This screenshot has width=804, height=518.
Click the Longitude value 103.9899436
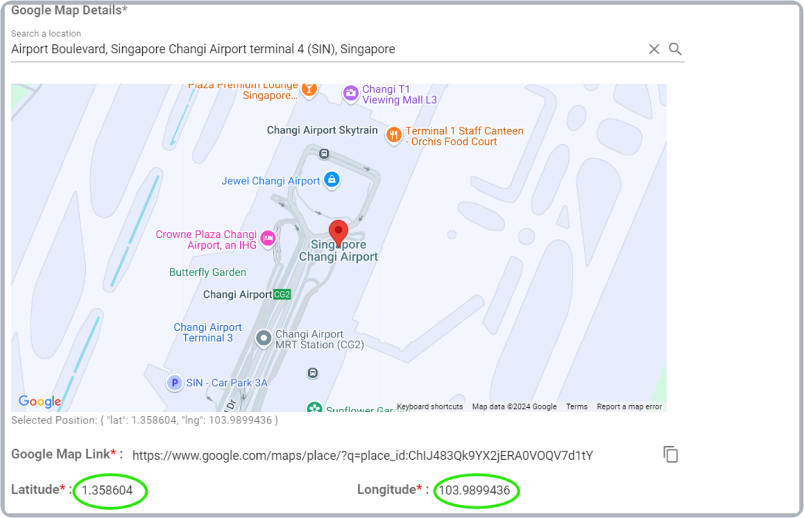tap(474, 490)
